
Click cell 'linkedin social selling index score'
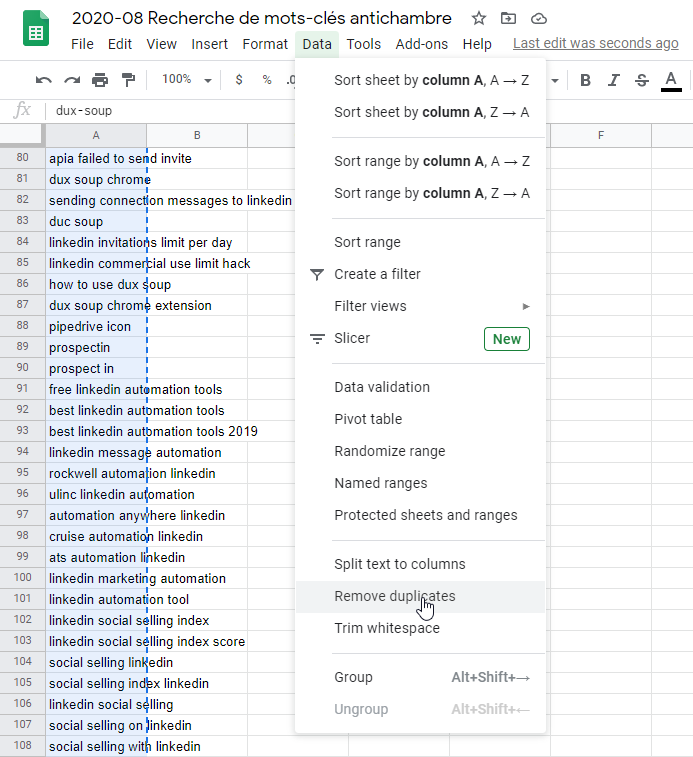pos(96,642)
